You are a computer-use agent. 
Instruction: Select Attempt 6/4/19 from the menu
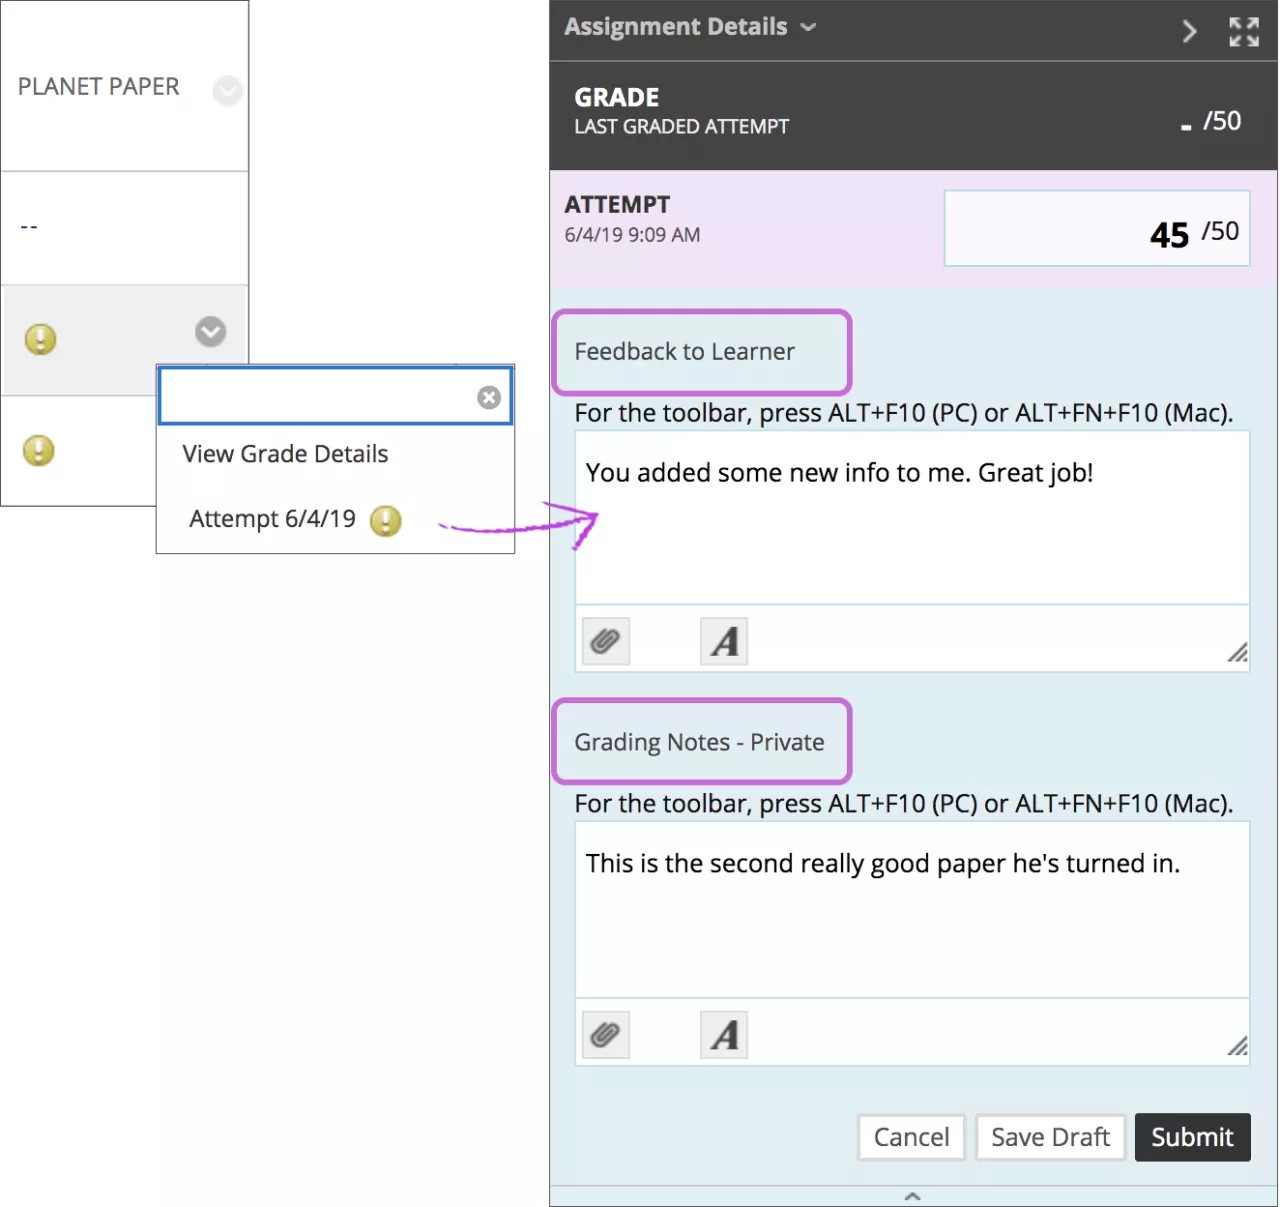click(x=272, y=519)
